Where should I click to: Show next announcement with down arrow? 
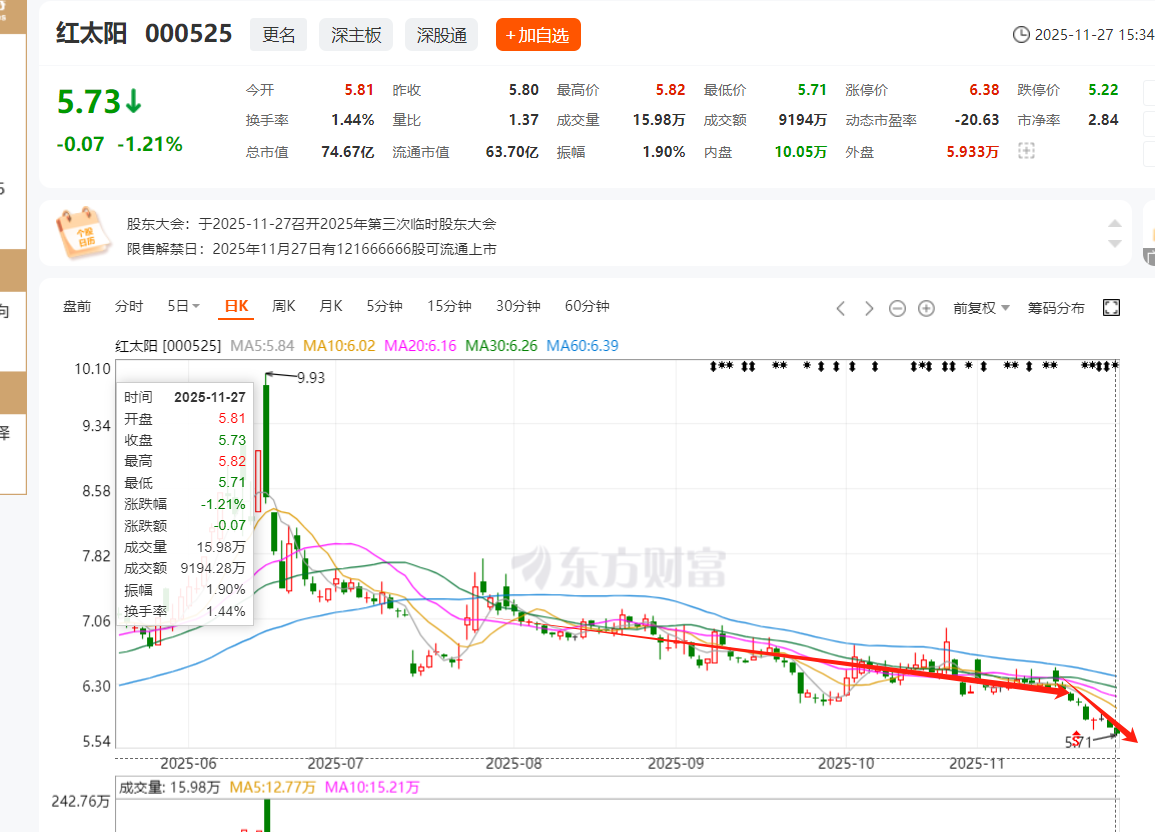(1114, 244)
